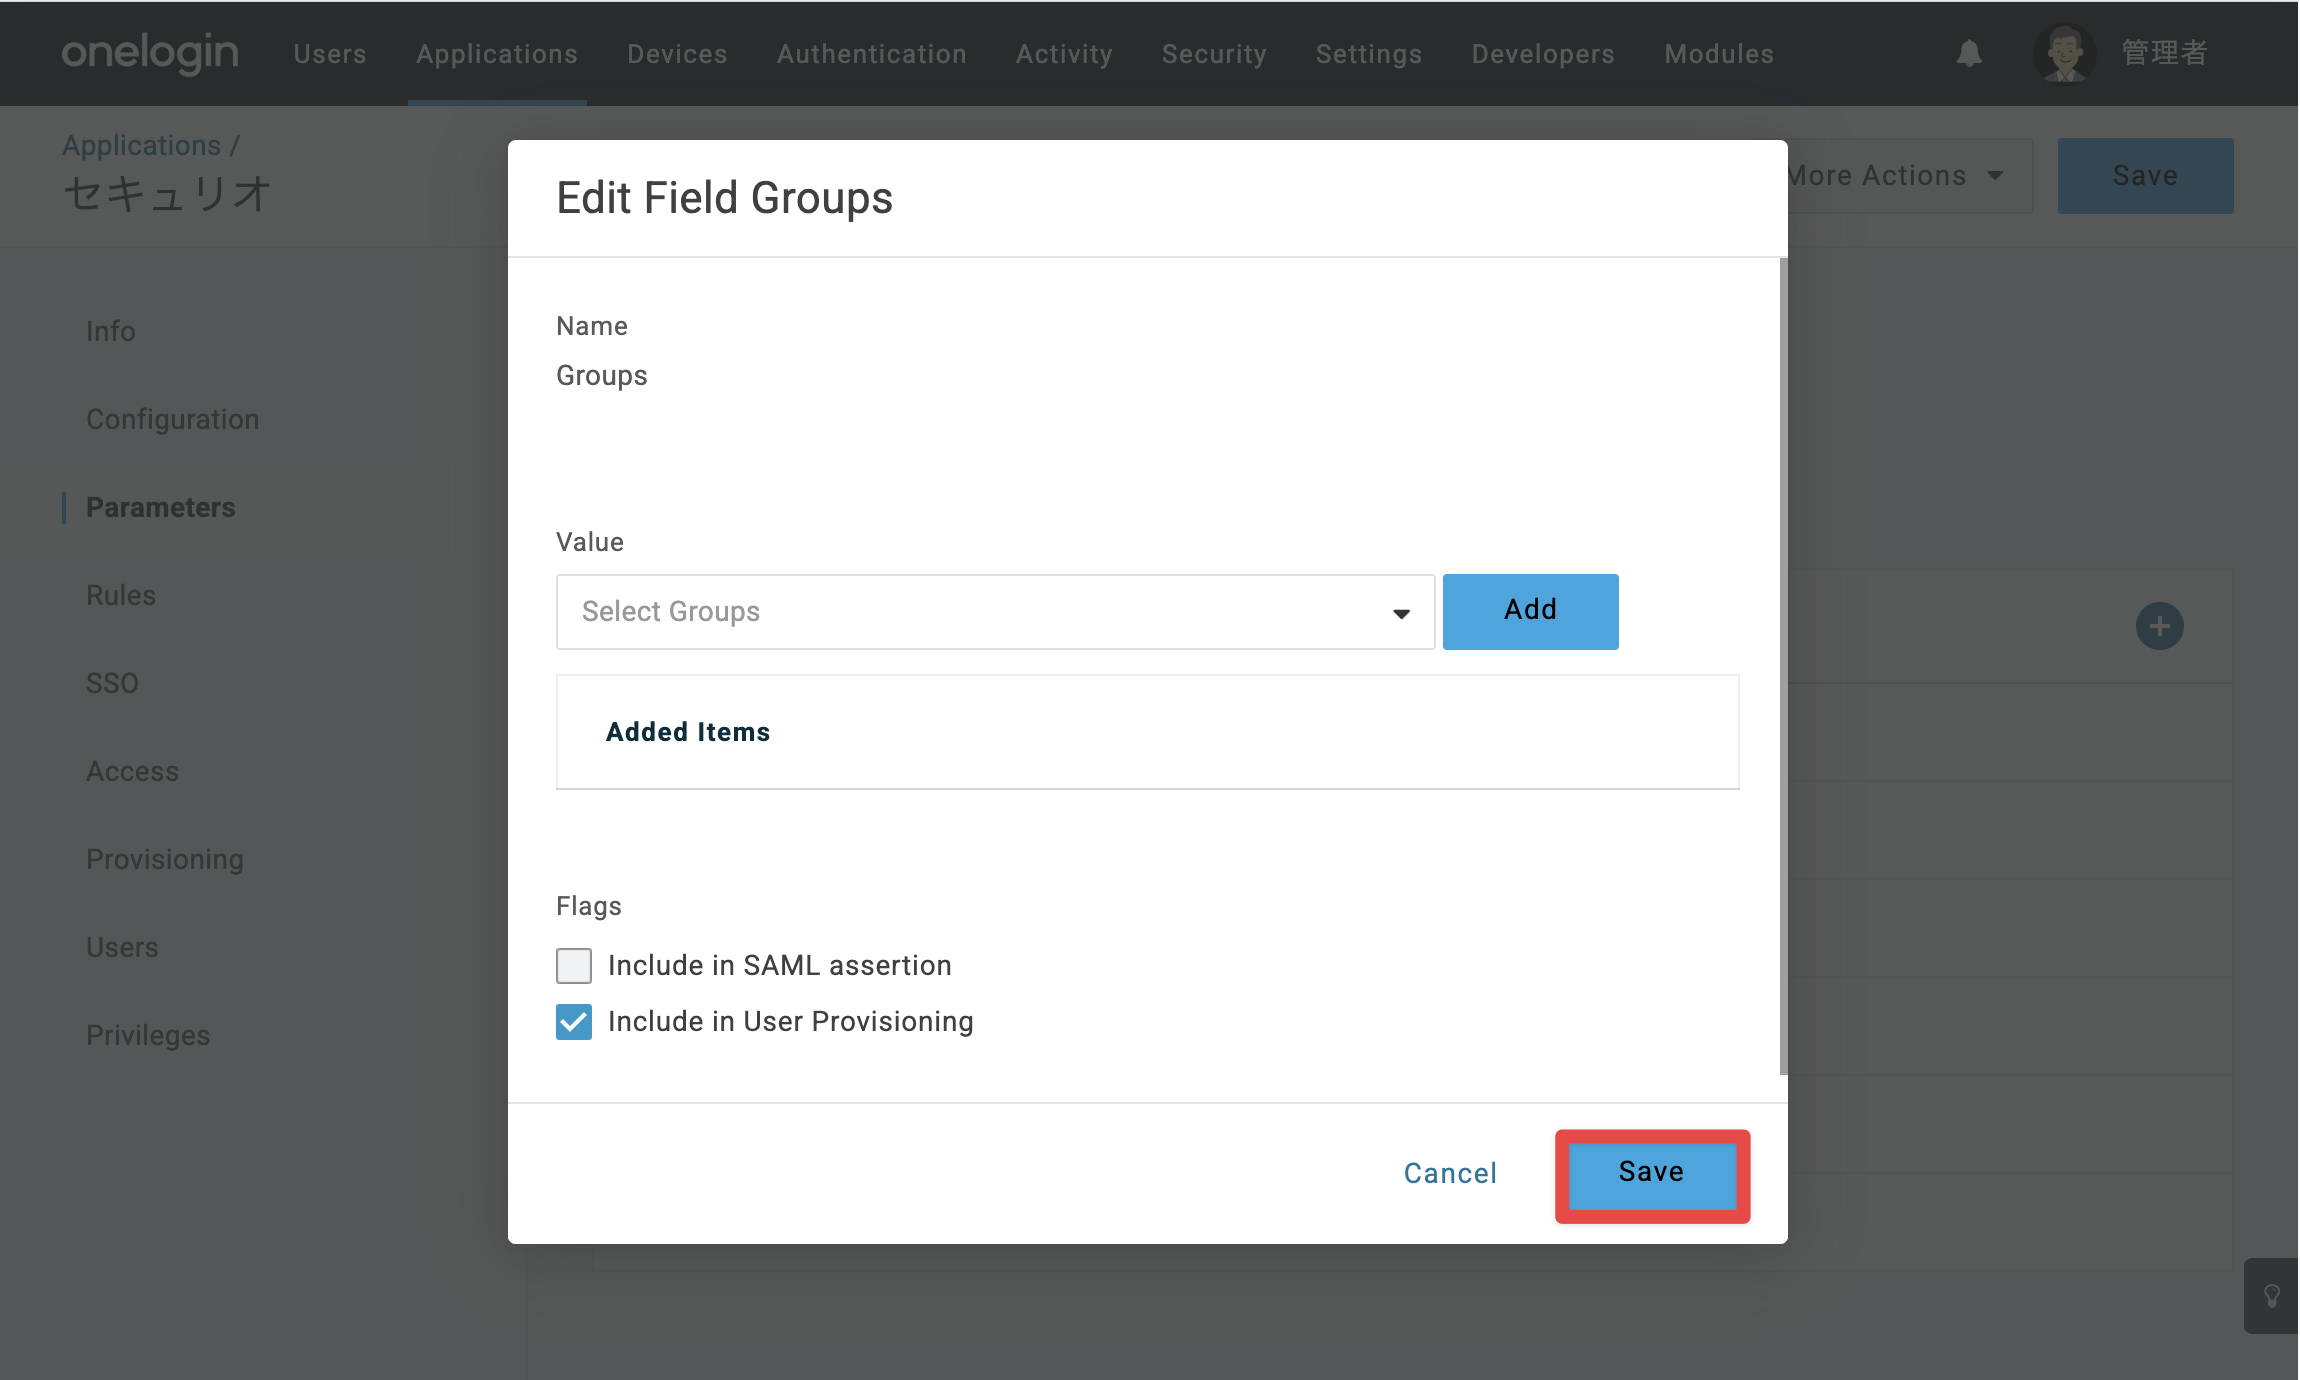Select the Provisioning sidebar tab
This screenshot has width=2300, height=1380.
click(165, 859)
